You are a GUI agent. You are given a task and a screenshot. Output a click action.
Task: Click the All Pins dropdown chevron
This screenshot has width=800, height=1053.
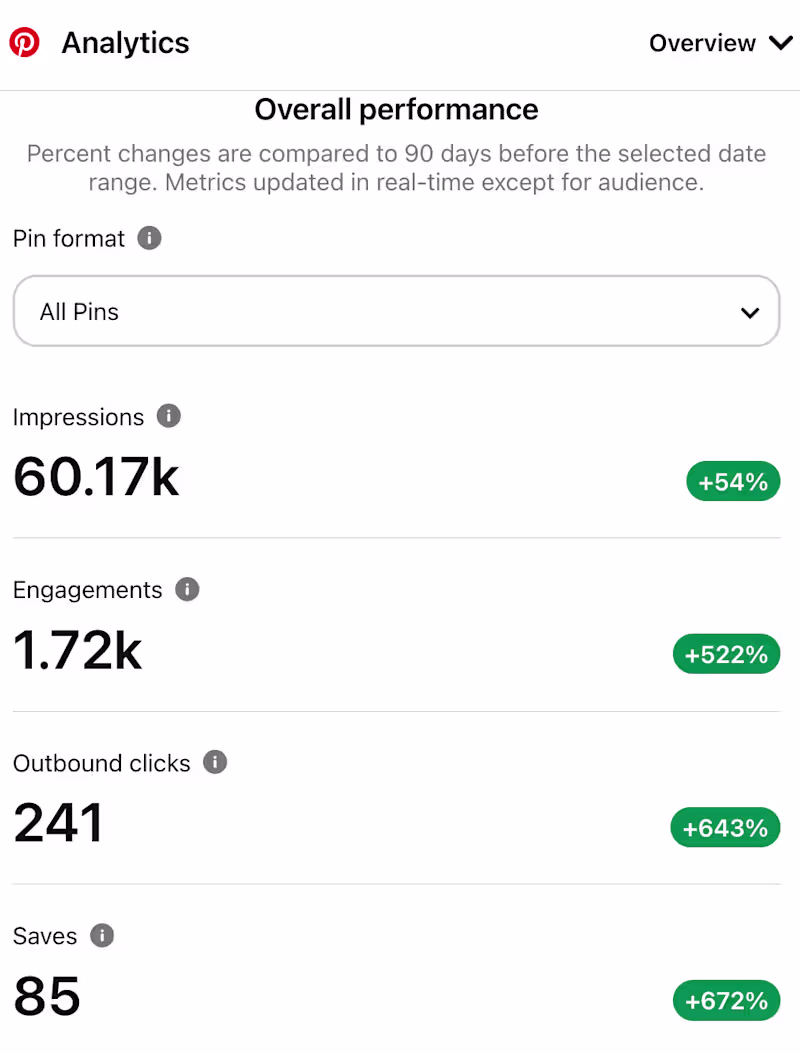coord(750,312)
